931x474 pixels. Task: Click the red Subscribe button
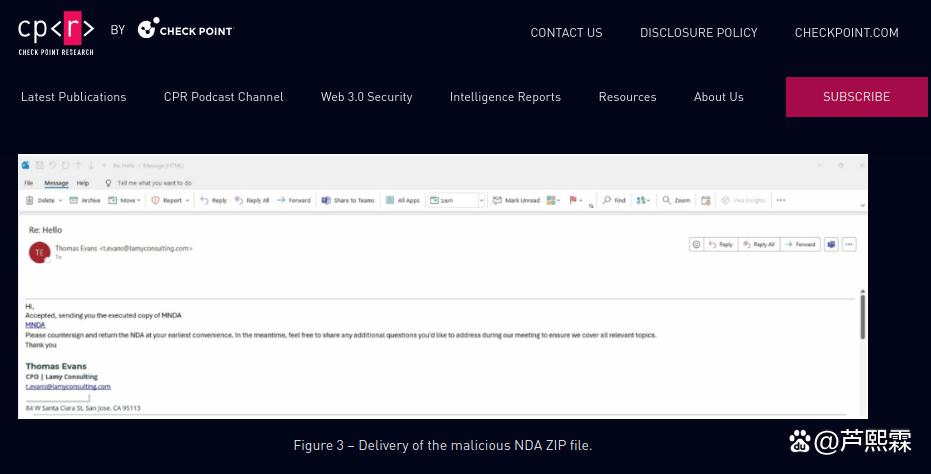point(856,97)
